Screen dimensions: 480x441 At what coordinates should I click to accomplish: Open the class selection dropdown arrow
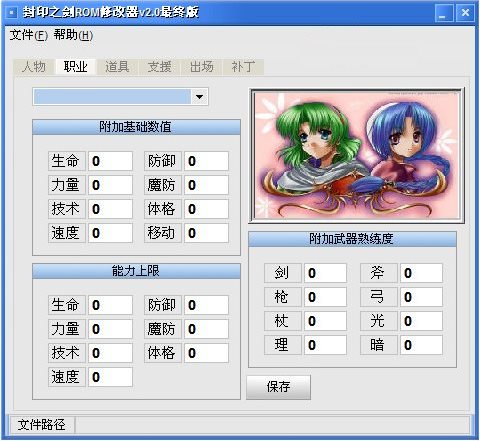(x=199, y=97)
